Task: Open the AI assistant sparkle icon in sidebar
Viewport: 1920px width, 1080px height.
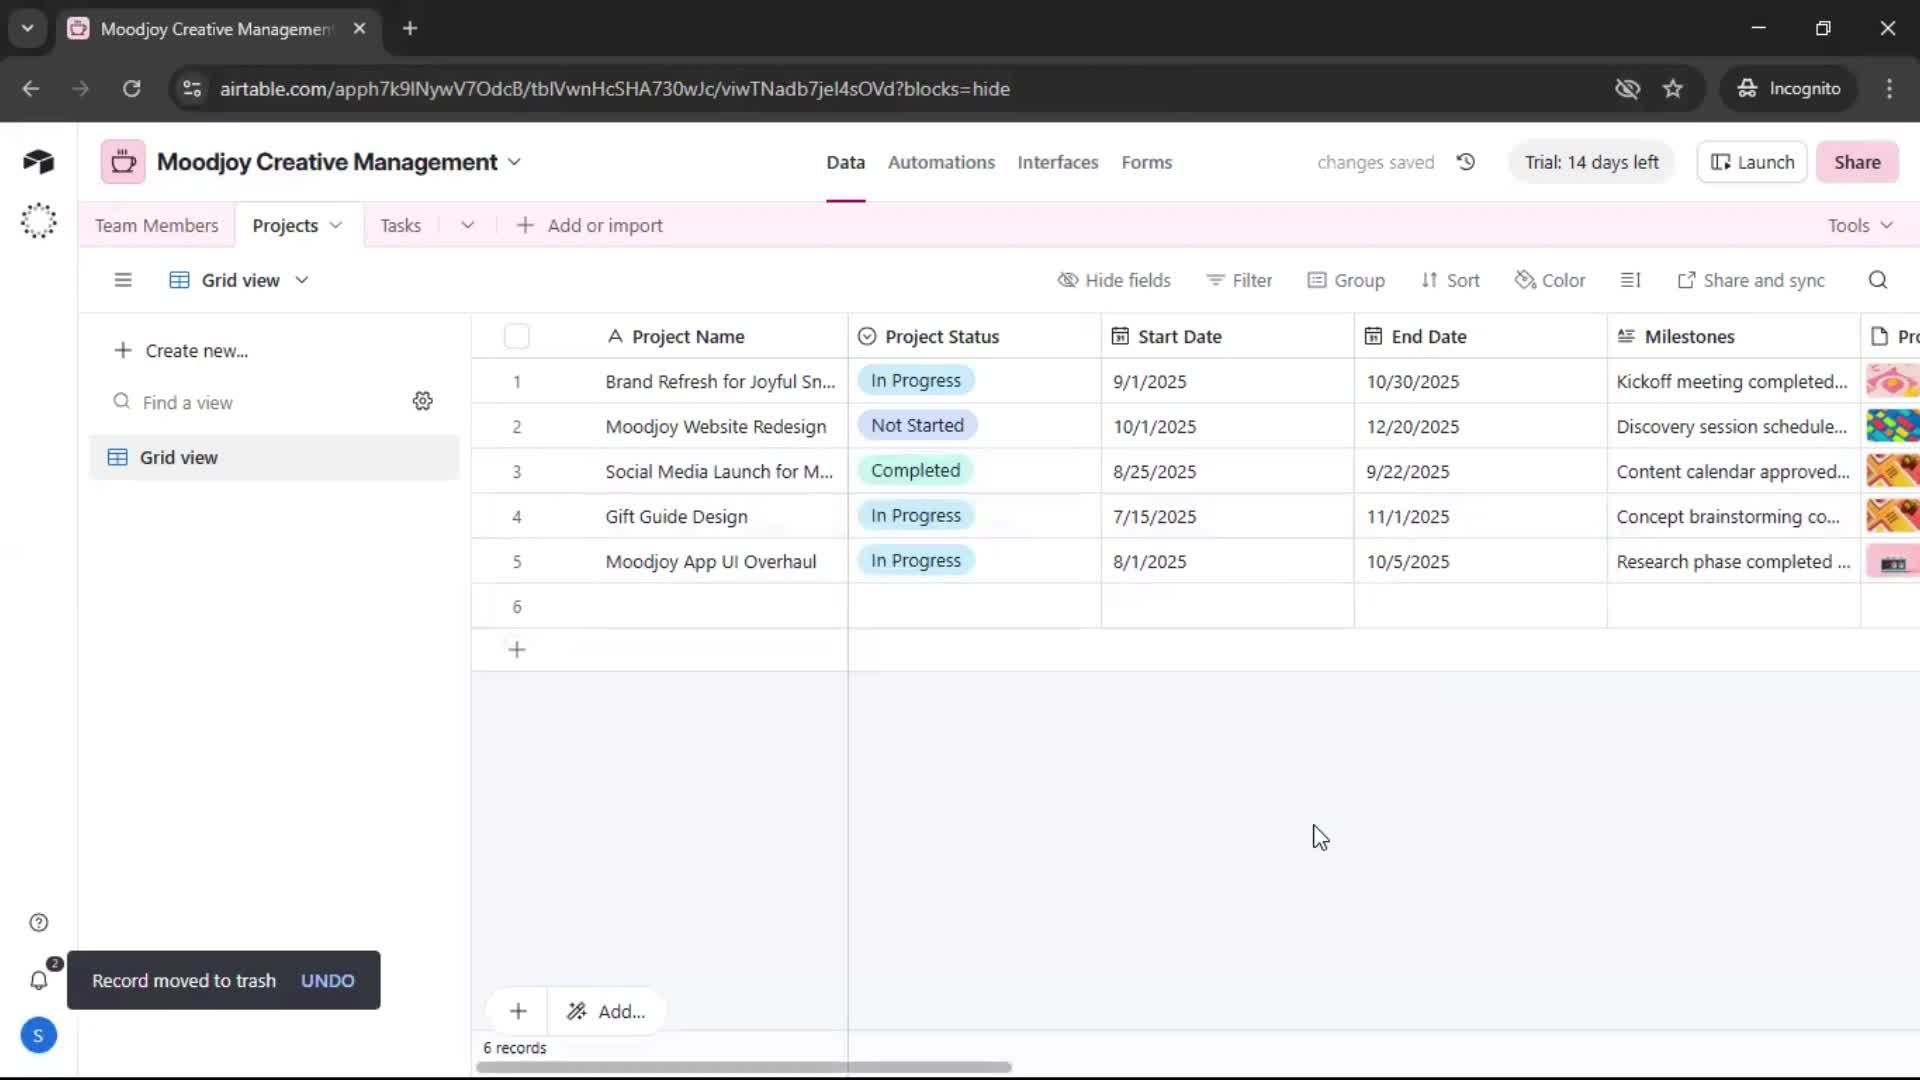Action: tap(38, 221)
